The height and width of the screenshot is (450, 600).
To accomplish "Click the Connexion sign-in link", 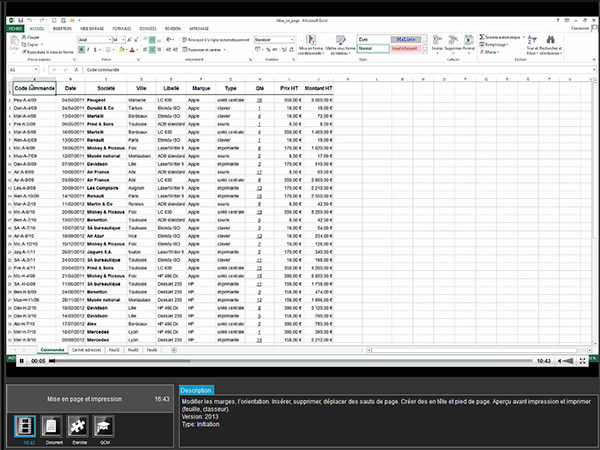I will 580,28.
